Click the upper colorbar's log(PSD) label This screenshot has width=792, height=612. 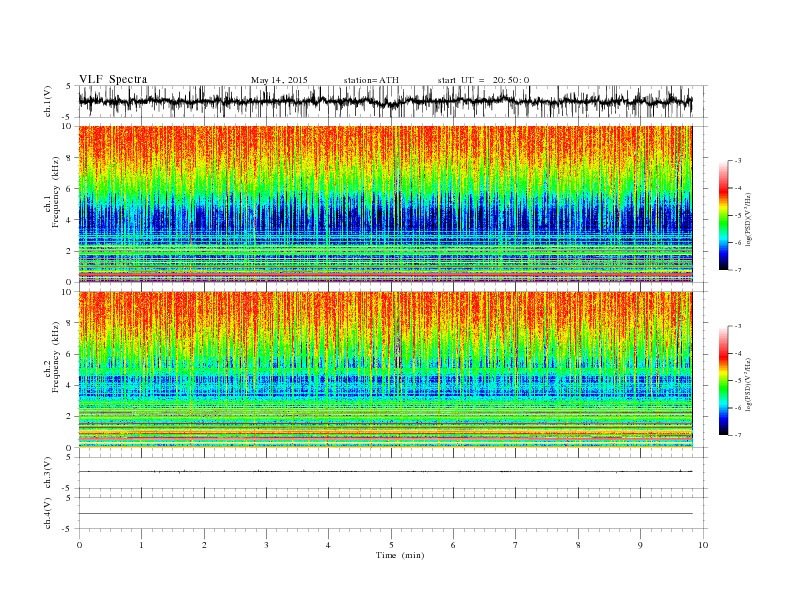748,219
